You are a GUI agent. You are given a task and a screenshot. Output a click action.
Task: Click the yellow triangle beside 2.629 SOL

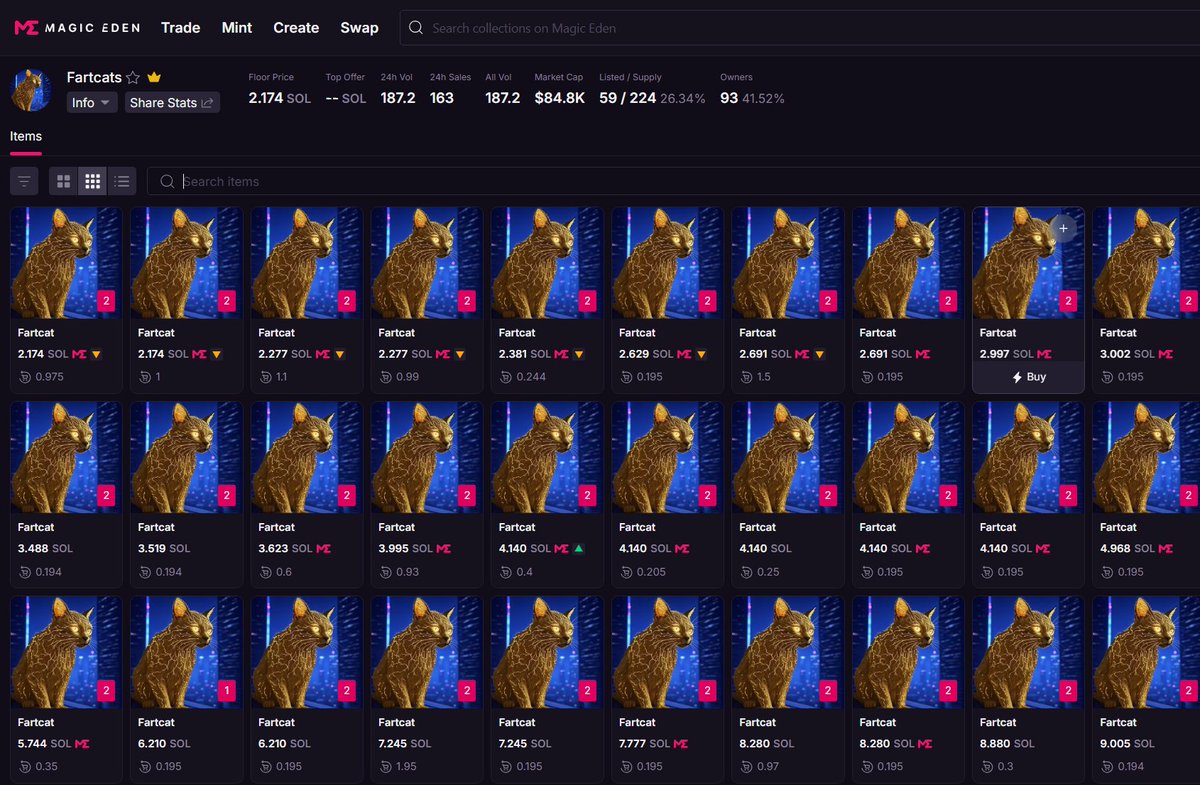701,354
